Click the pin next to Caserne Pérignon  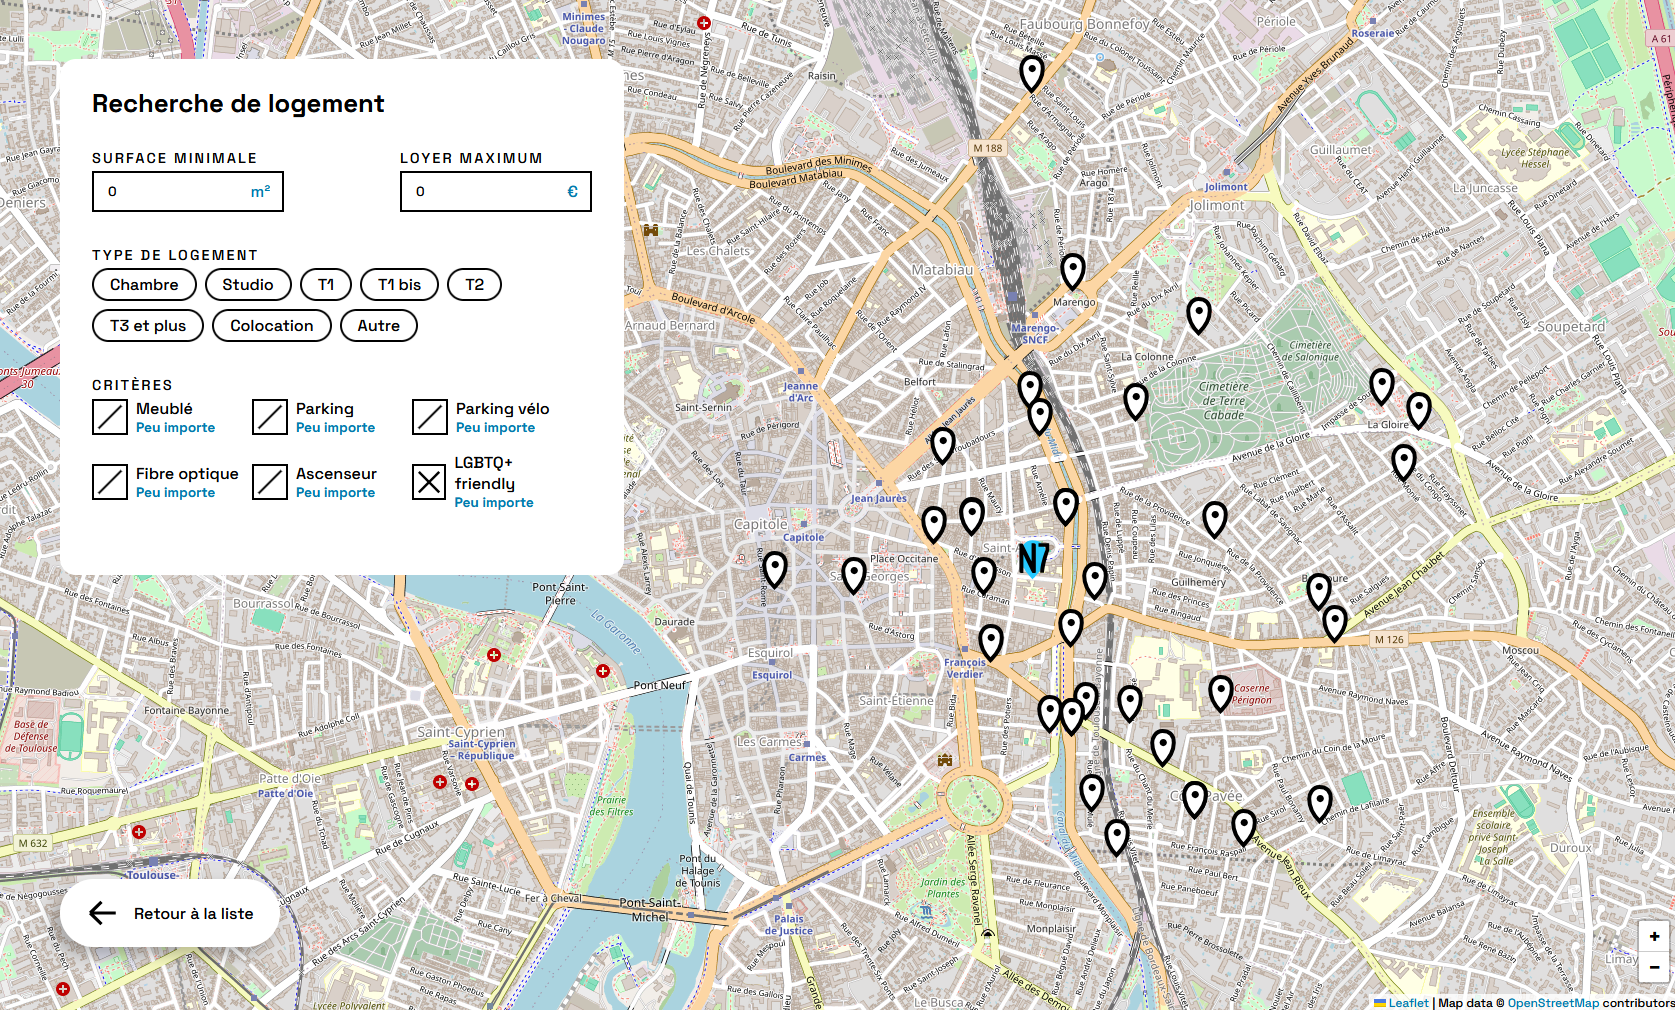click(1220, 691)
